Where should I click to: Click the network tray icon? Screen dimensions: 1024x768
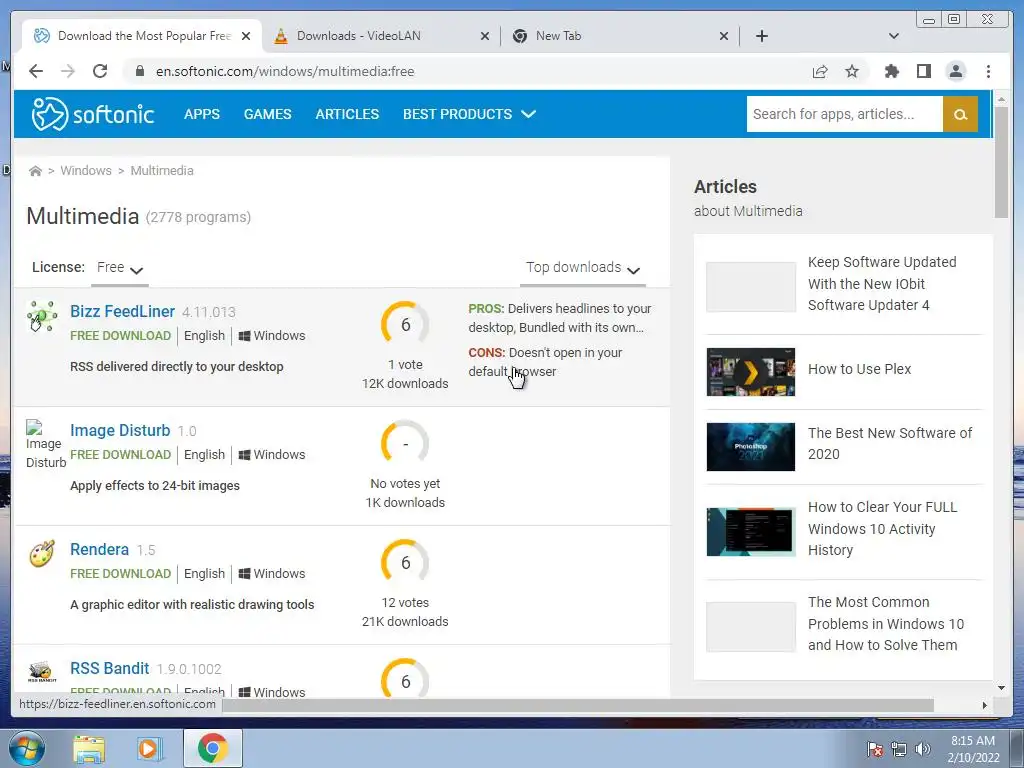pos(899,749)
